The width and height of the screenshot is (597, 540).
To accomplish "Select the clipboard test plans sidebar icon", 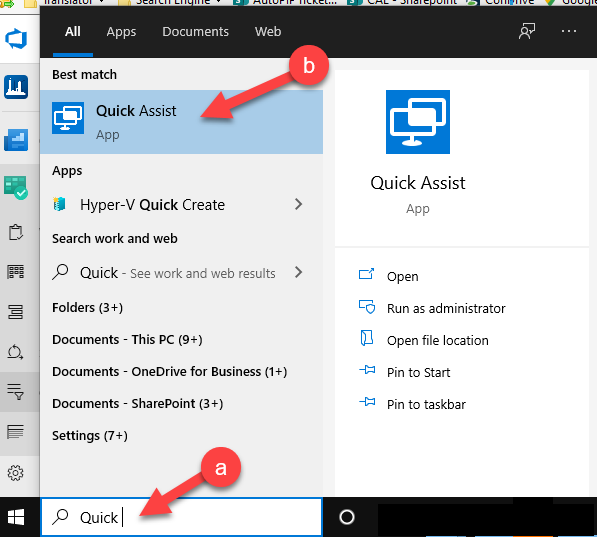I will (x=16, y=232).
